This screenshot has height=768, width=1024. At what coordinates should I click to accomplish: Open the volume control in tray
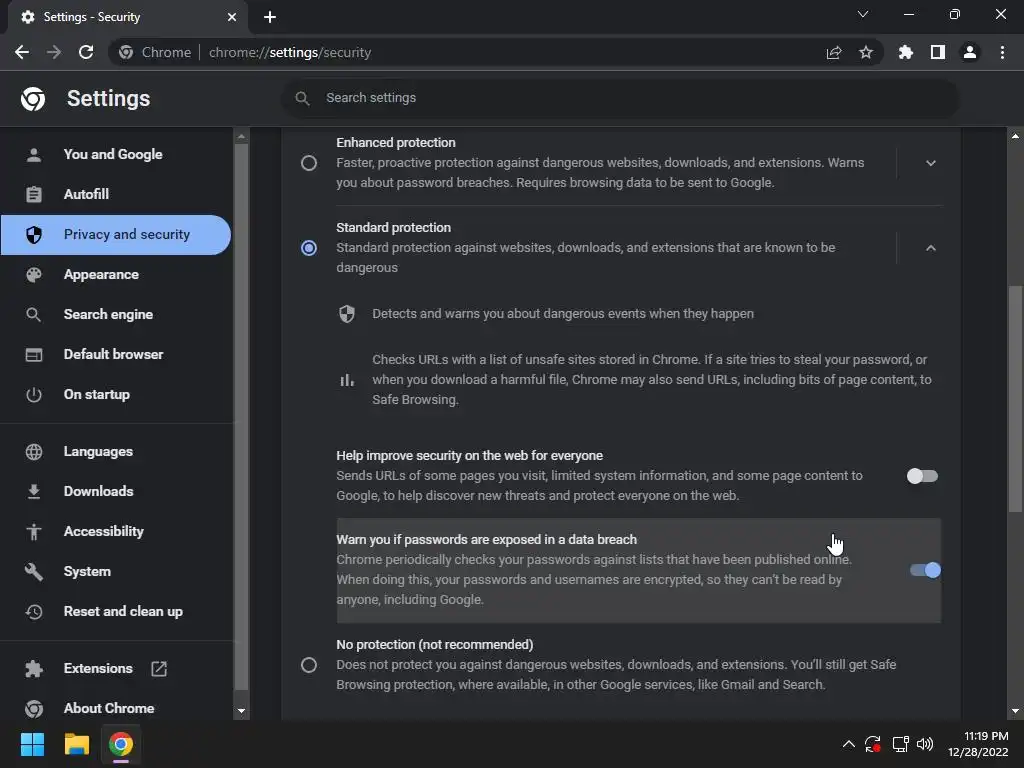click(x=925, y=744)
